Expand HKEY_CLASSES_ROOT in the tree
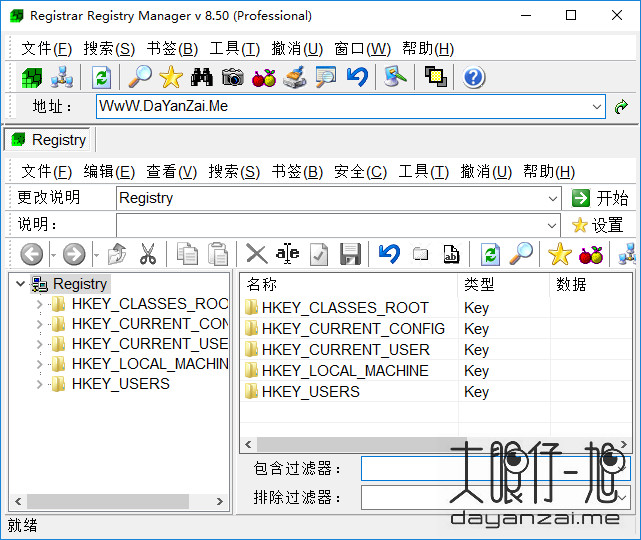This screenshot has width=641, height=540. (x=40, y=304)
